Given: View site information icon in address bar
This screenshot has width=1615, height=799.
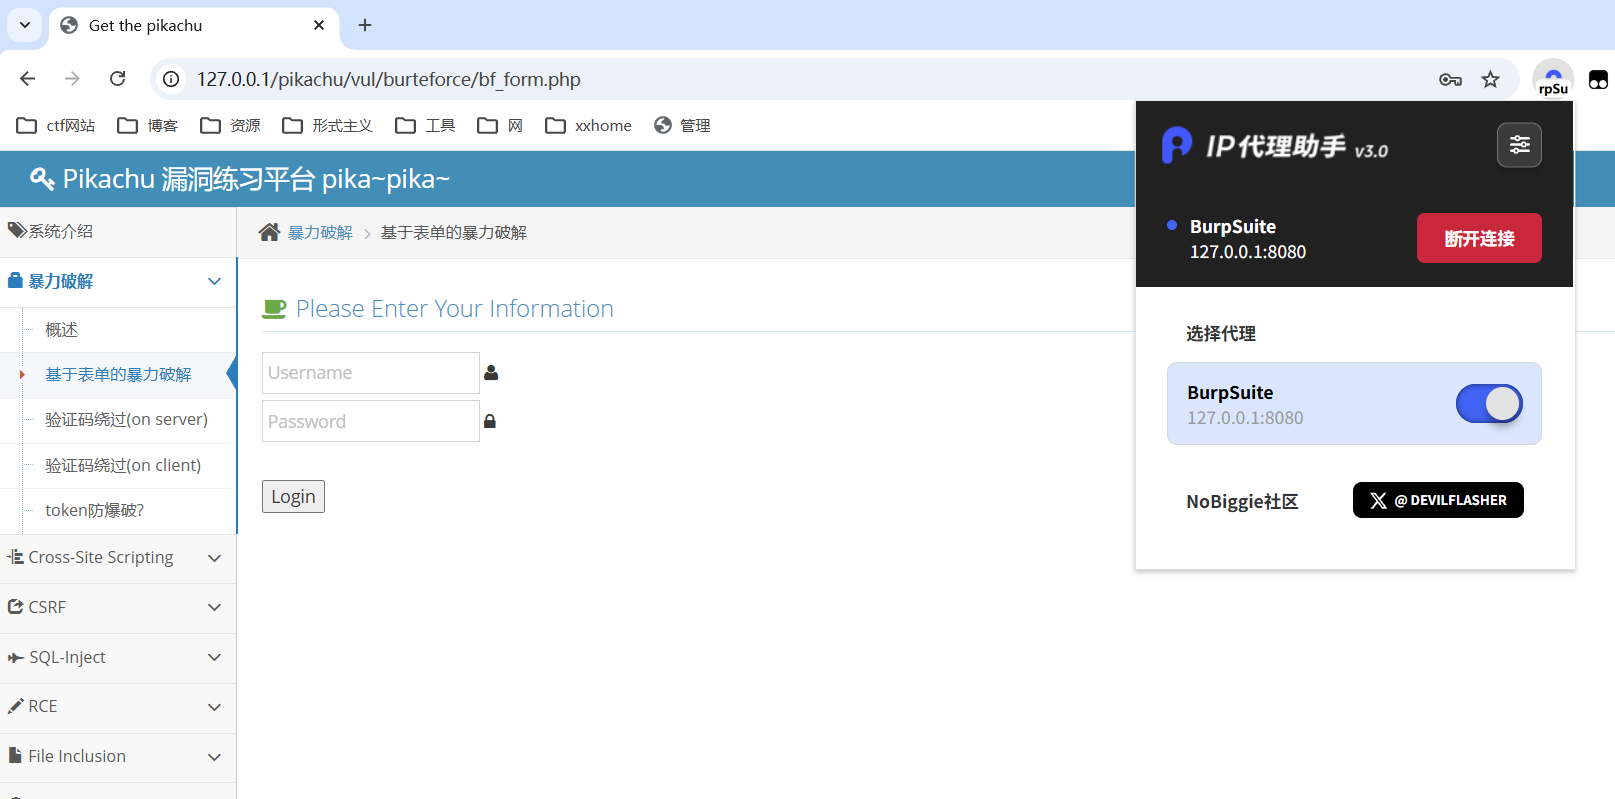Looking at the screenshot, I should click(x=172, y=79).
